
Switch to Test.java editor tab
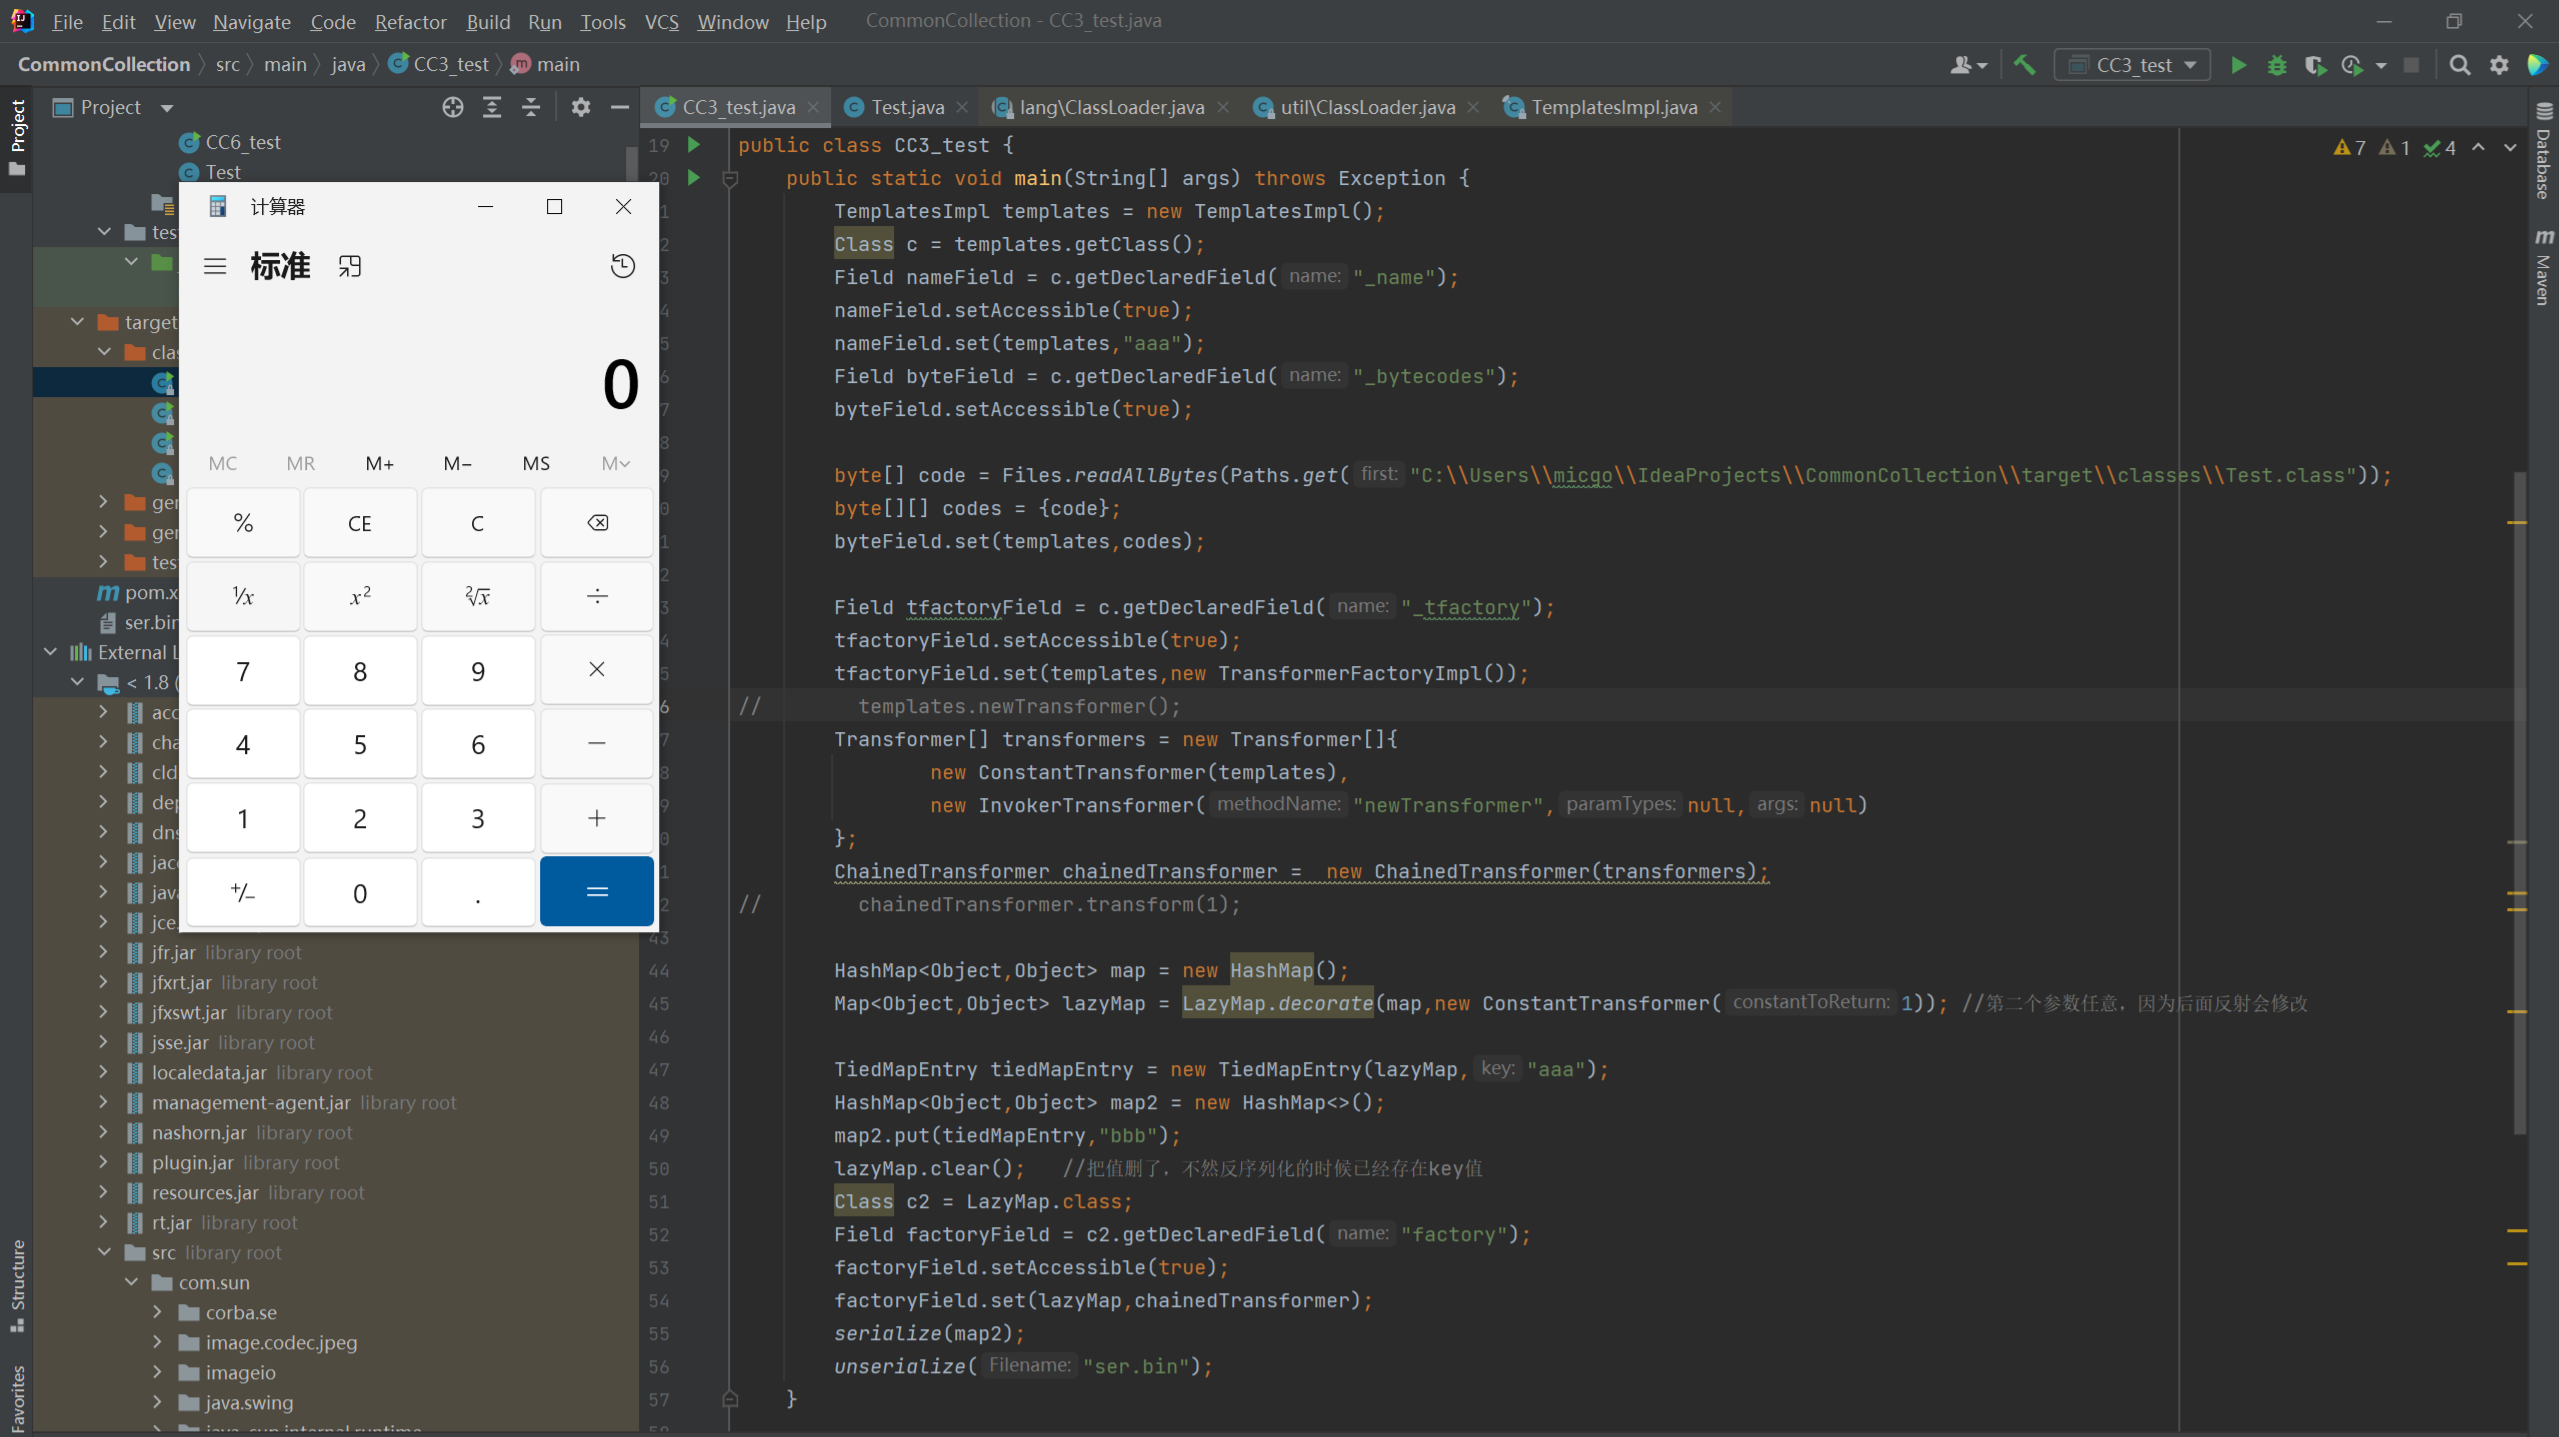point(907,107)
